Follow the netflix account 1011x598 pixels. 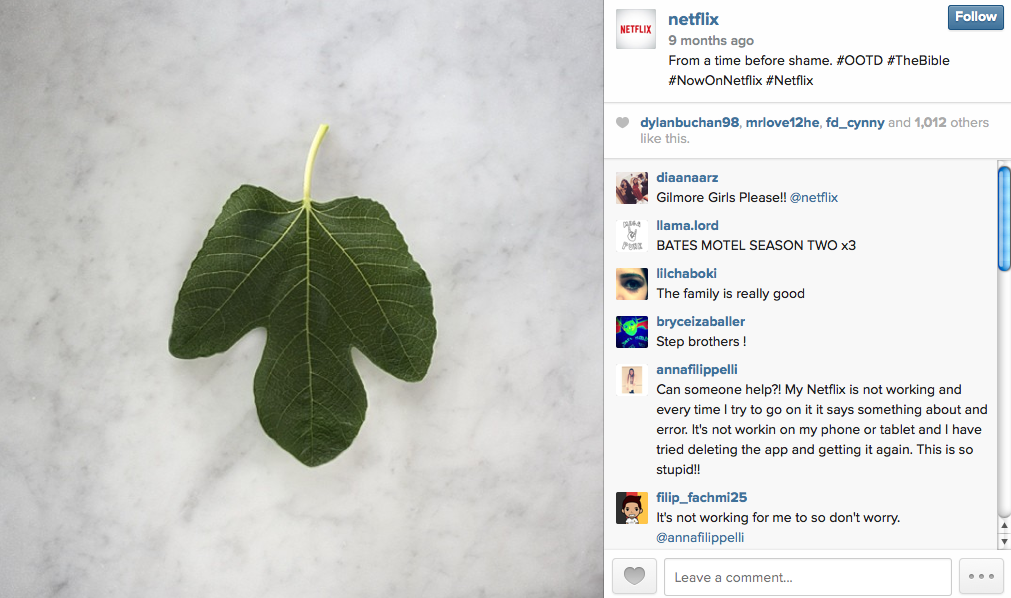pyautogui.click(x=976, y=17)
